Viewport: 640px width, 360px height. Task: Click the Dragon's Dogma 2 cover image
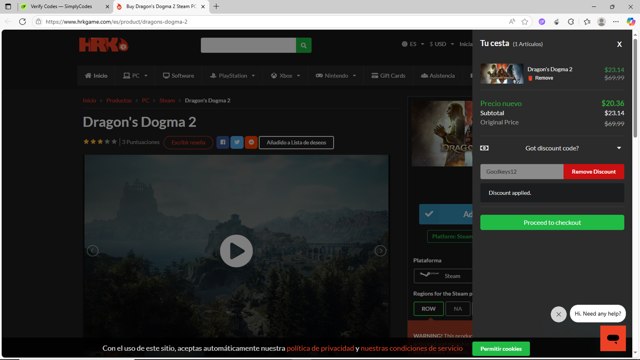(442, 133)
